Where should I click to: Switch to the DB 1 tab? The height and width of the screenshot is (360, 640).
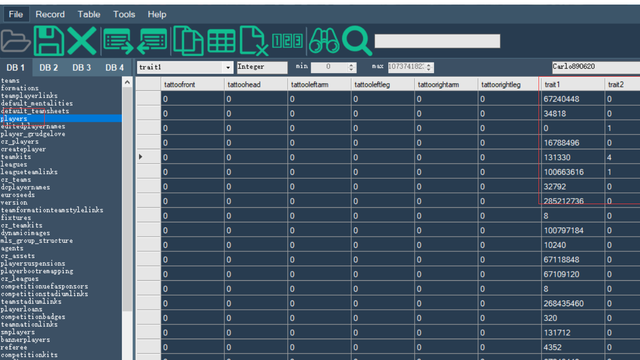16,68
